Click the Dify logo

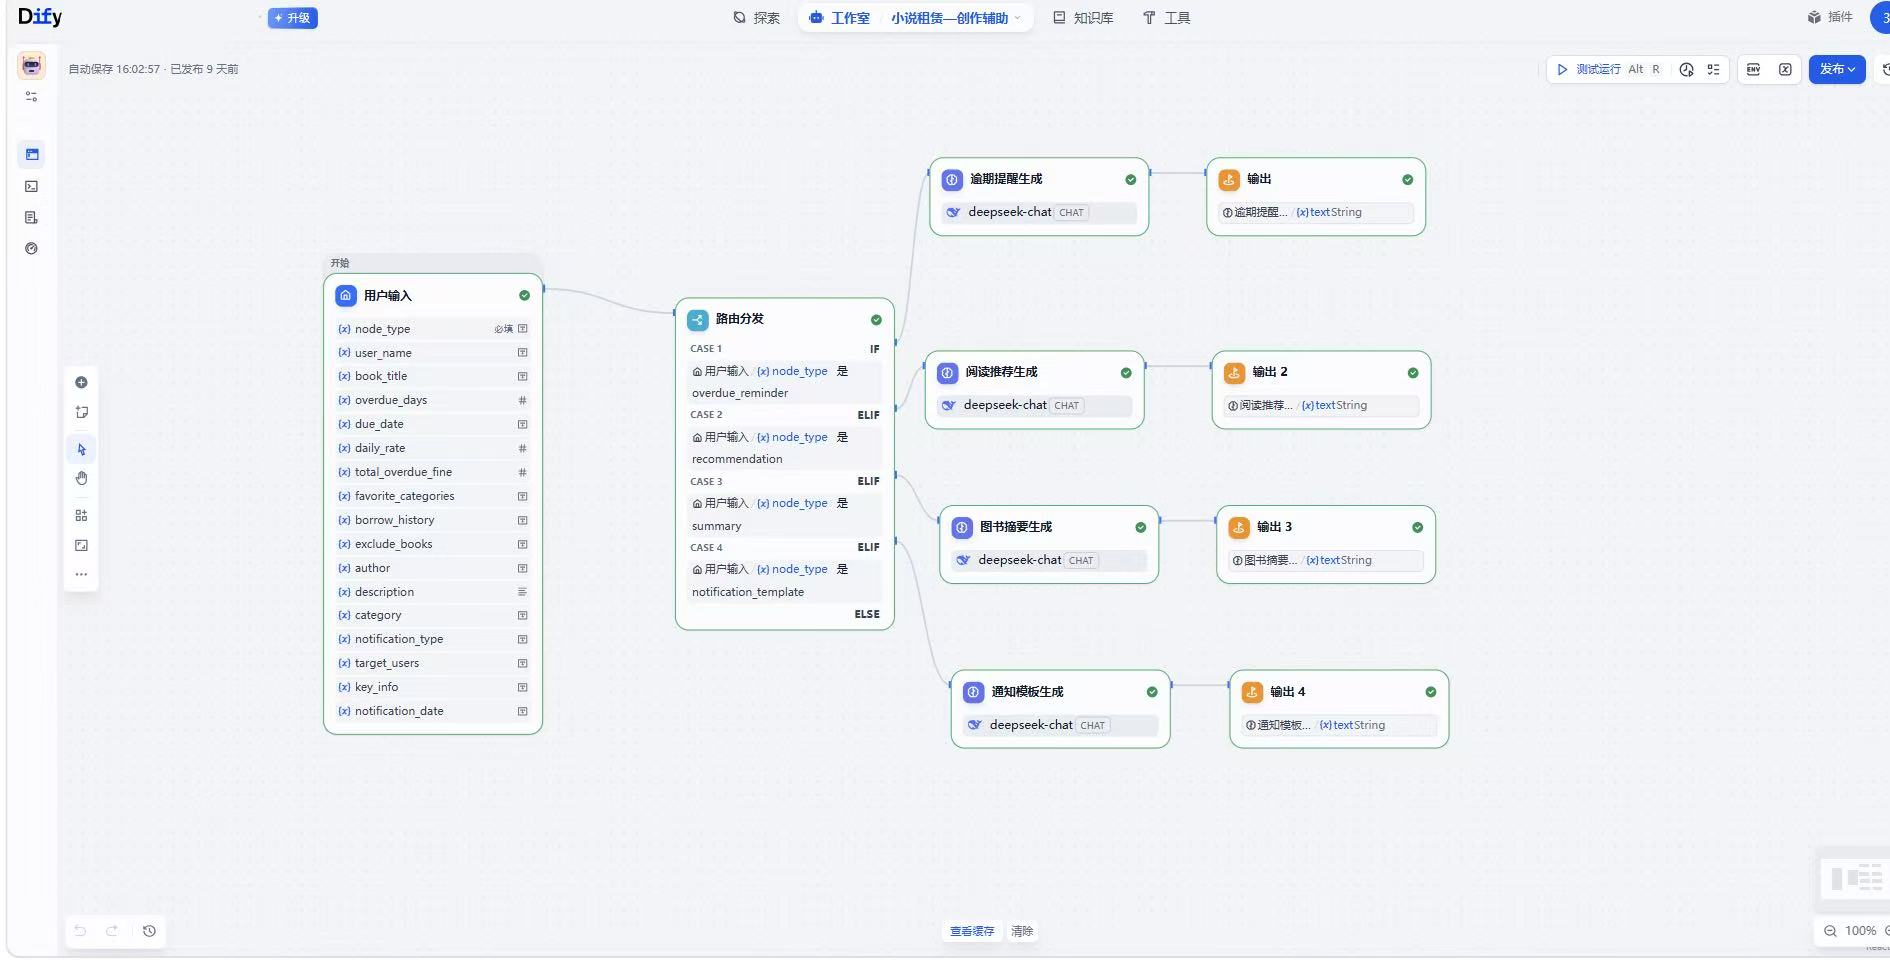[x=40, y=17]
